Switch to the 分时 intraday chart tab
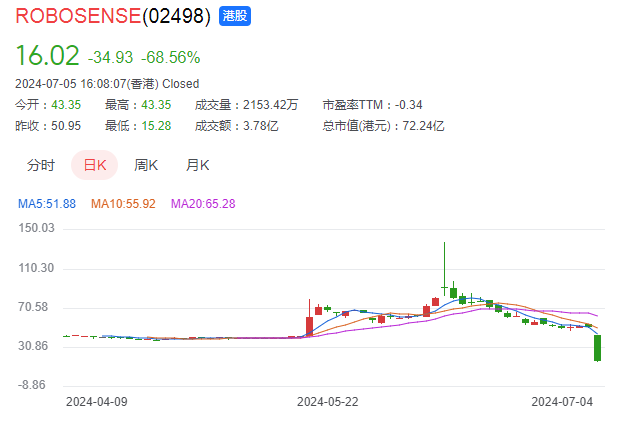This screenshot has height=426, width=621. (x=41, y=165)
